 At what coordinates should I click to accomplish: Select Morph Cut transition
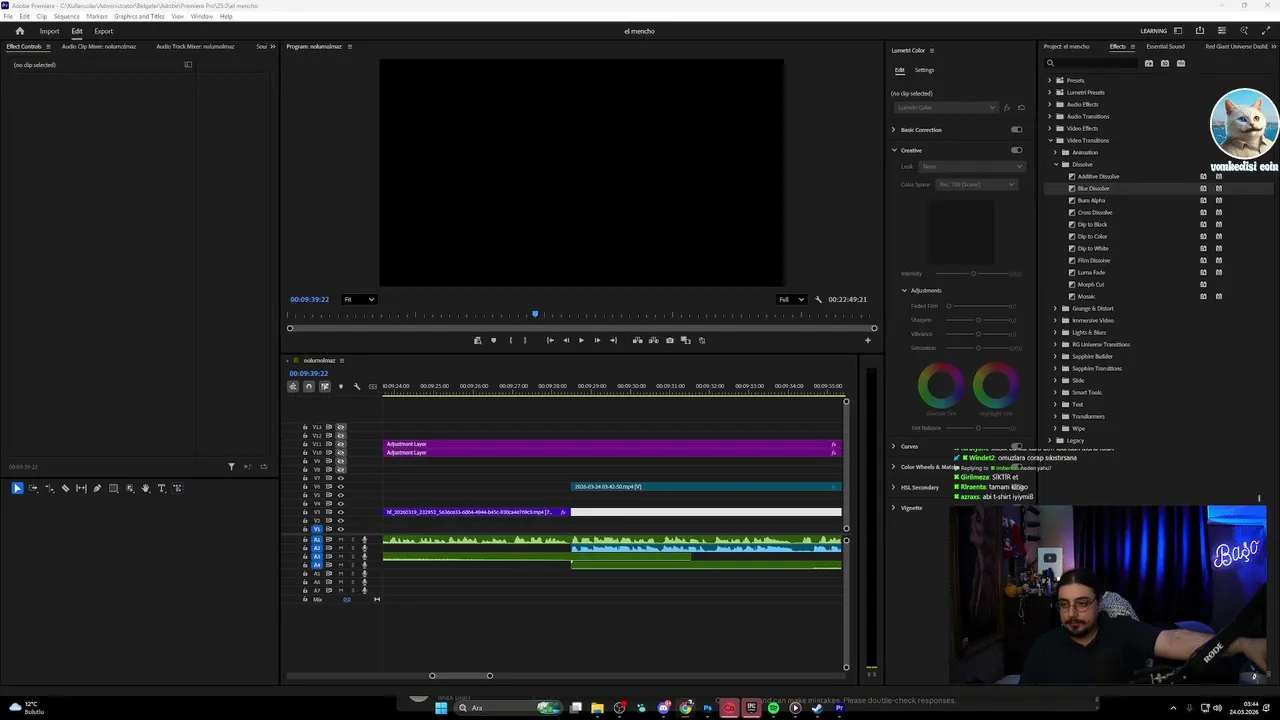(x=1090, y=284)
